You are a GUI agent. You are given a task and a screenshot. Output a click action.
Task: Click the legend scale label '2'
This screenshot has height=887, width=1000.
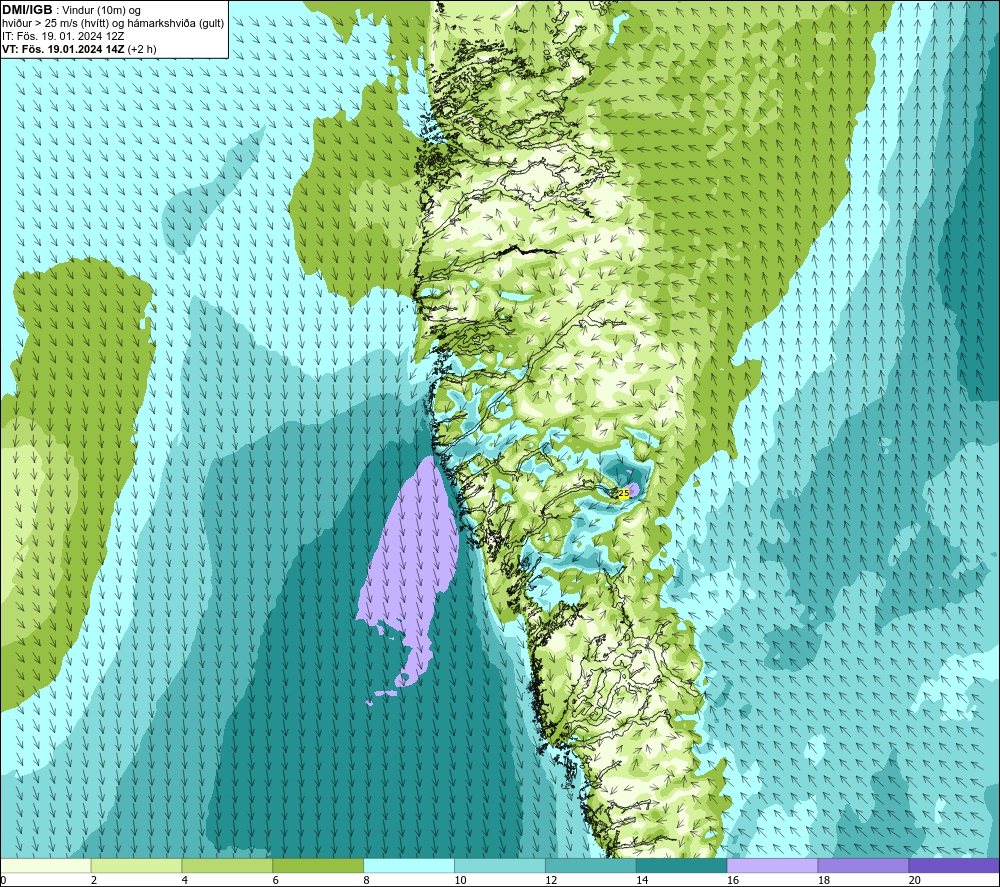(94, 880)
